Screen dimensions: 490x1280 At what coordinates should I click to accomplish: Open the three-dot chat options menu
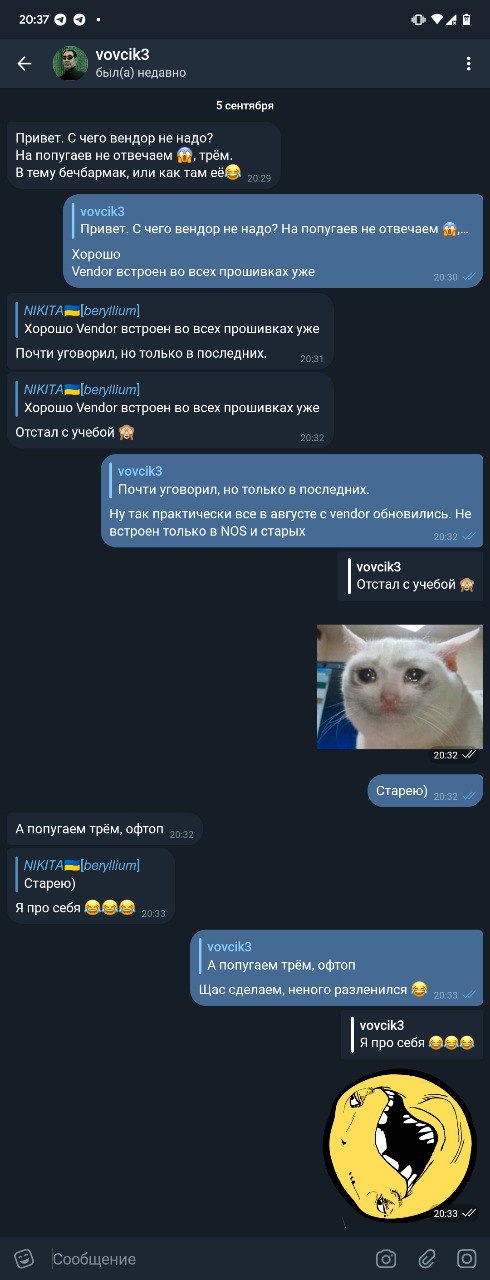pos(468,64)
